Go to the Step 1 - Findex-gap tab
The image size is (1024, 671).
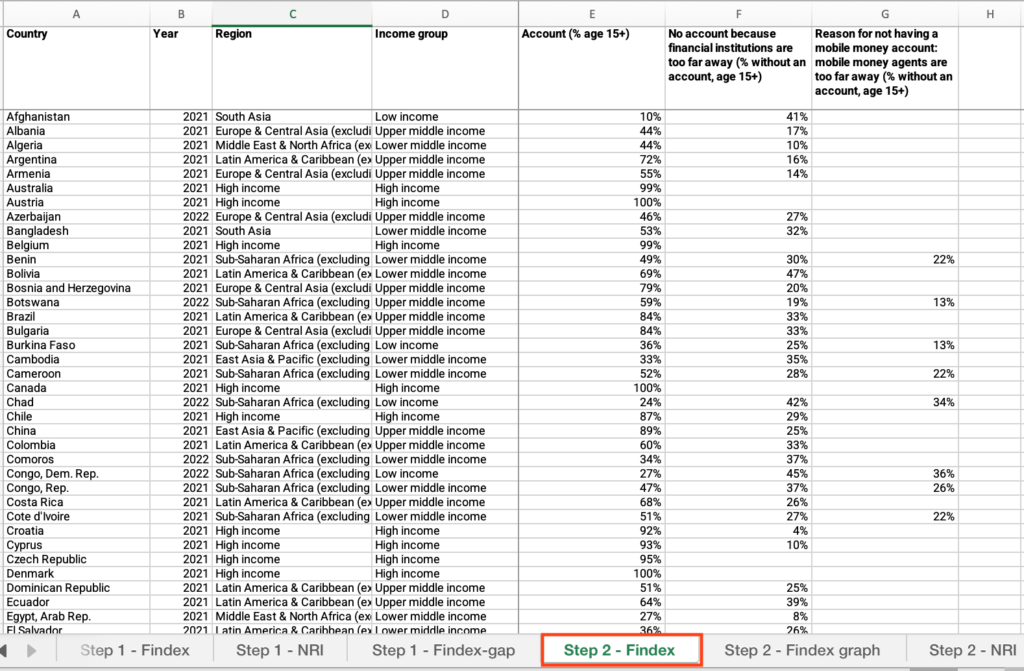pos(443,650)
